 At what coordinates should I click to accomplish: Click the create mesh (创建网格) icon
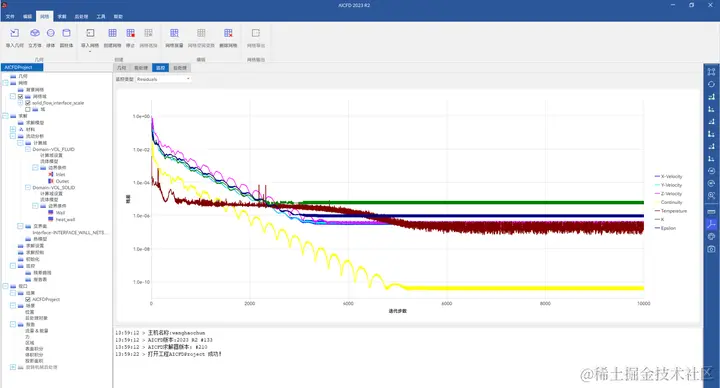point(112,37)
